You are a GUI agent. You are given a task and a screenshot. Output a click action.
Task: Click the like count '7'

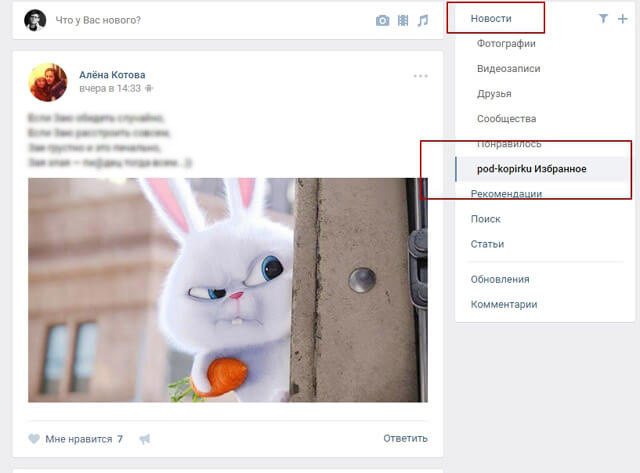pos(120,439)
